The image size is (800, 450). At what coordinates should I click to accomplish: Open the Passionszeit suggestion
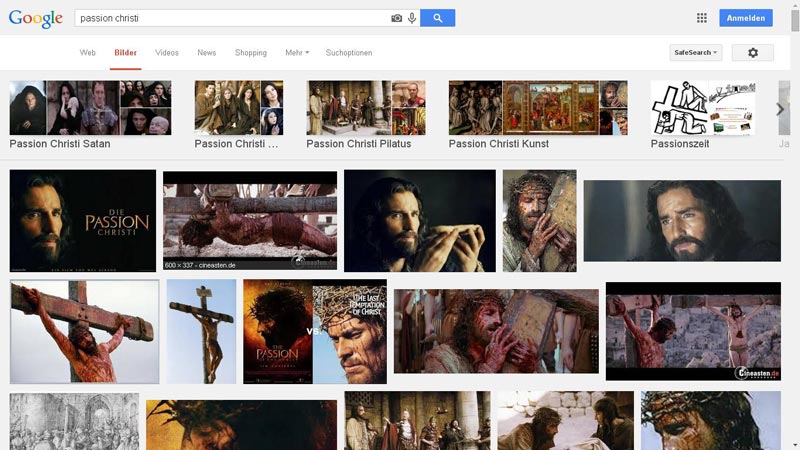(703, 115)
